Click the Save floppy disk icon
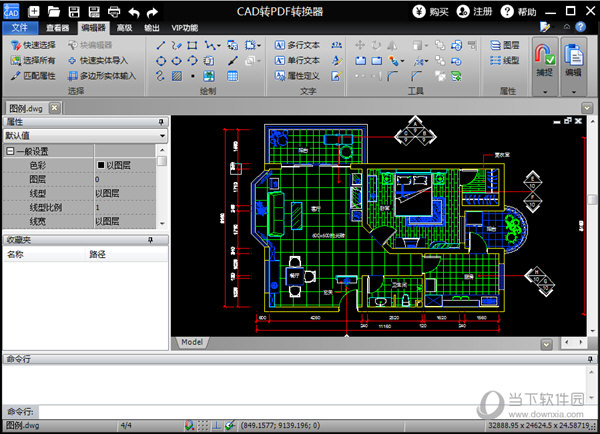This screenshot has width=600, height=434. click(x=74, y=12)
